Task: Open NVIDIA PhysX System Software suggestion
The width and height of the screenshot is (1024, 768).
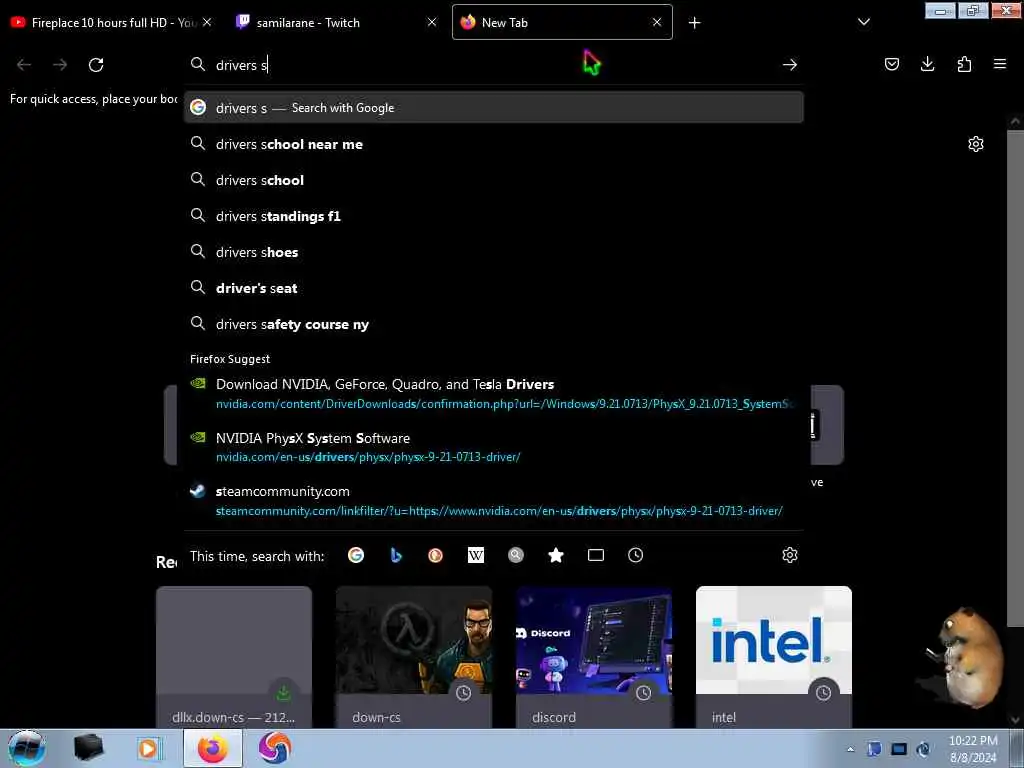Action: (x=494, y=447)
